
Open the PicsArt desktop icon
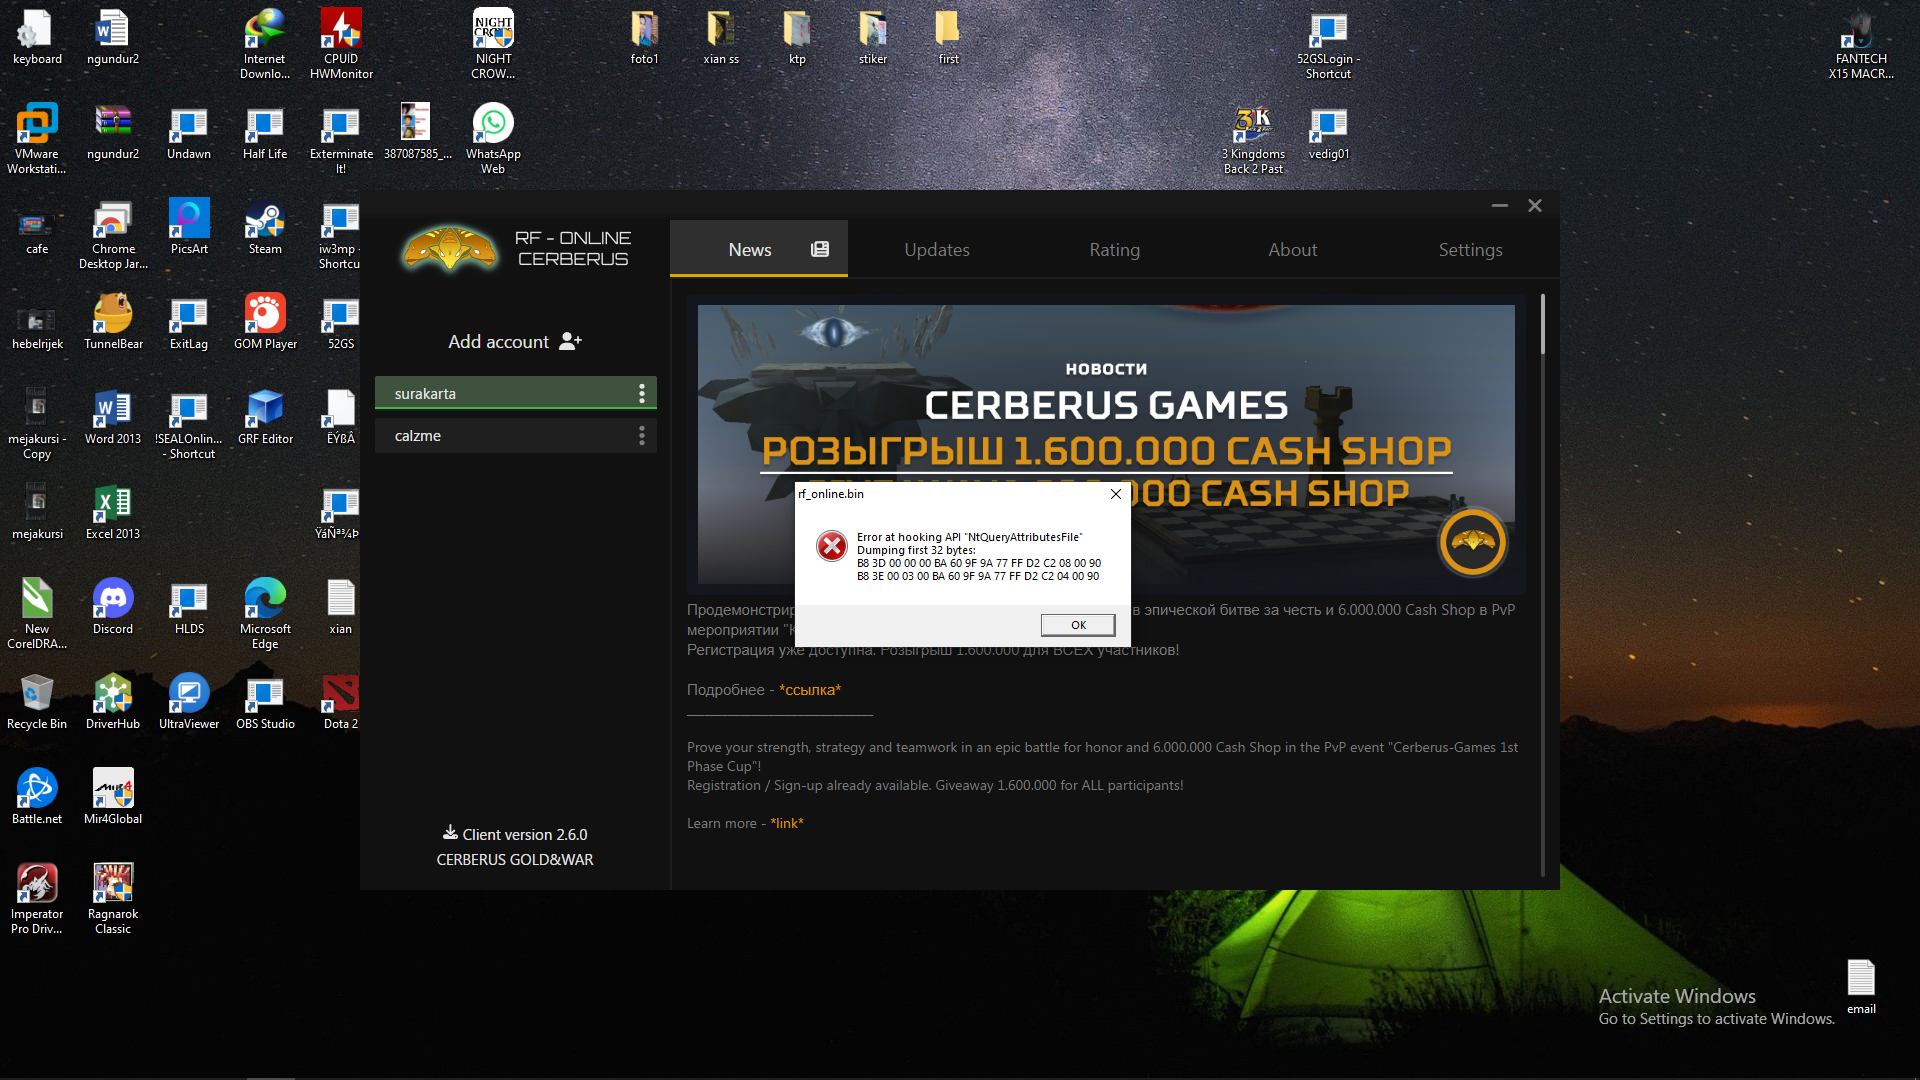[189, 228]
